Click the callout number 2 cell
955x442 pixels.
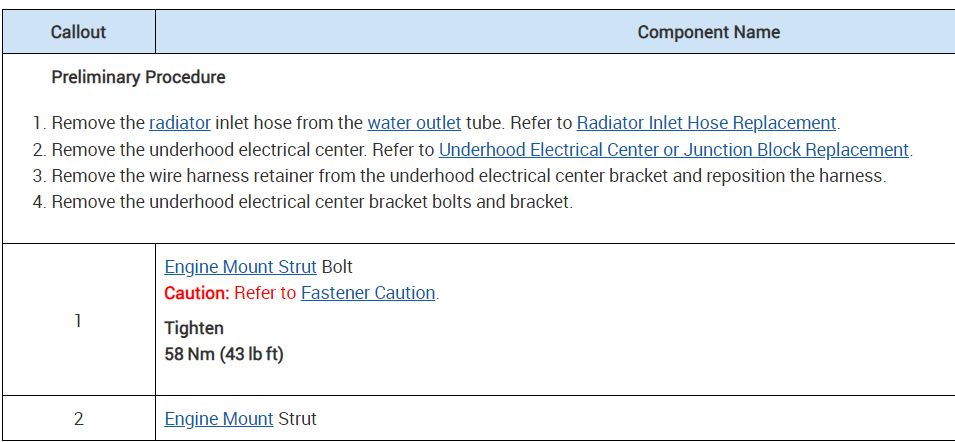[78, 419]
